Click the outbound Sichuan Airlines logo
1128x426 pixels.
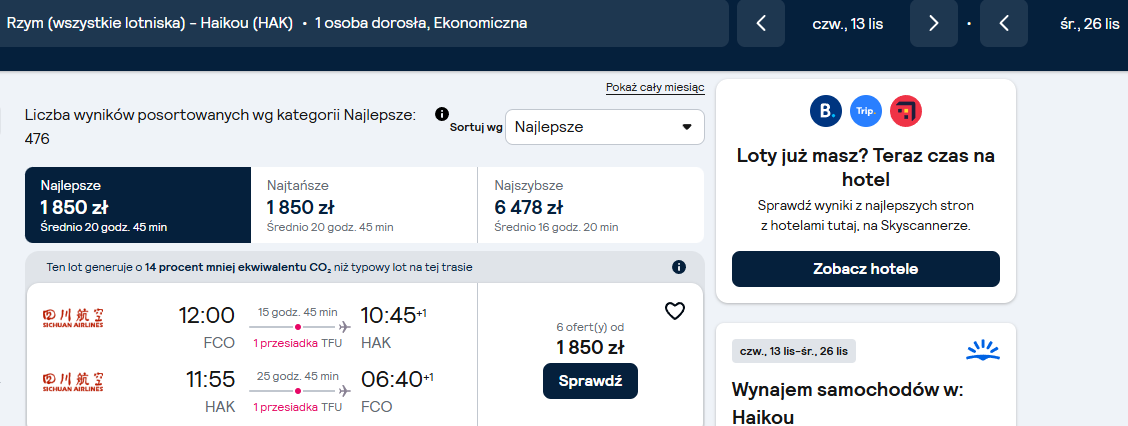(x=73, y=318)
